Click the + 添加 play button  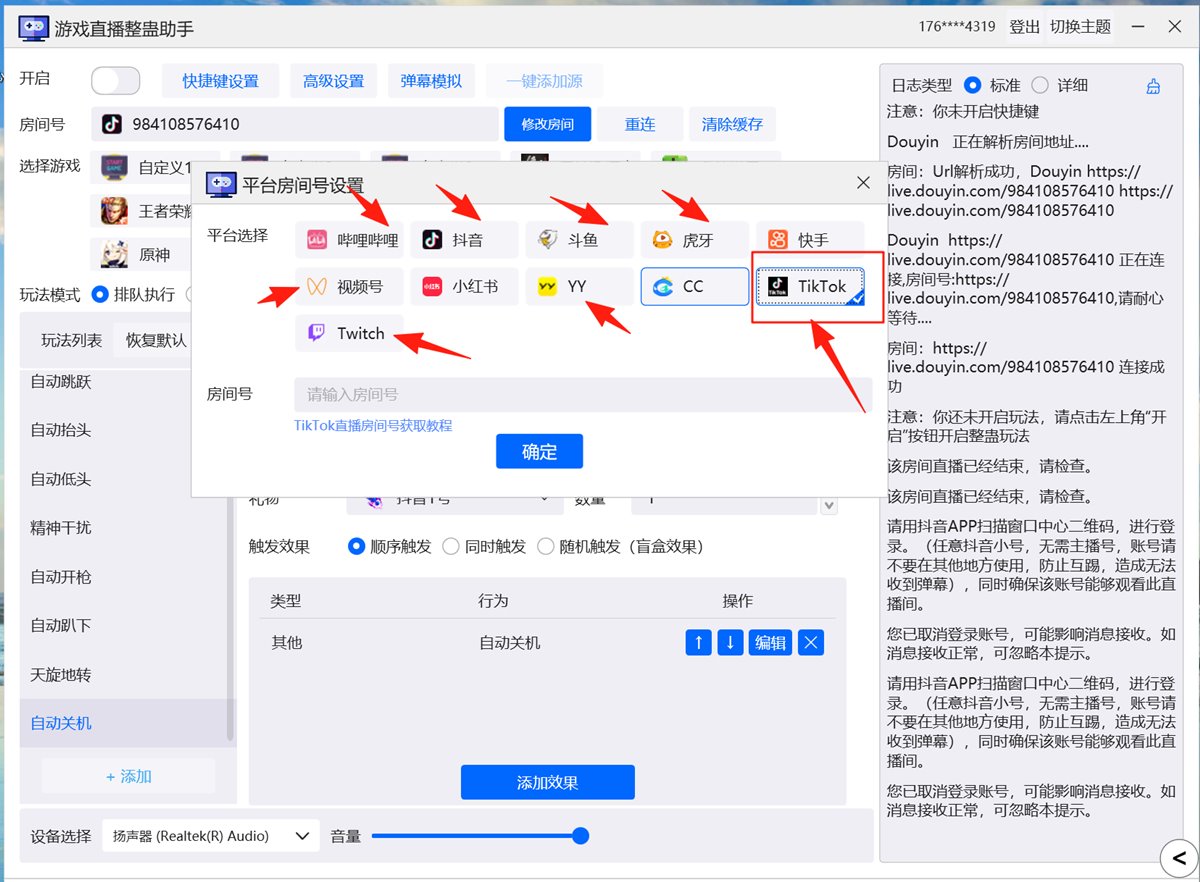pos(128,776)
